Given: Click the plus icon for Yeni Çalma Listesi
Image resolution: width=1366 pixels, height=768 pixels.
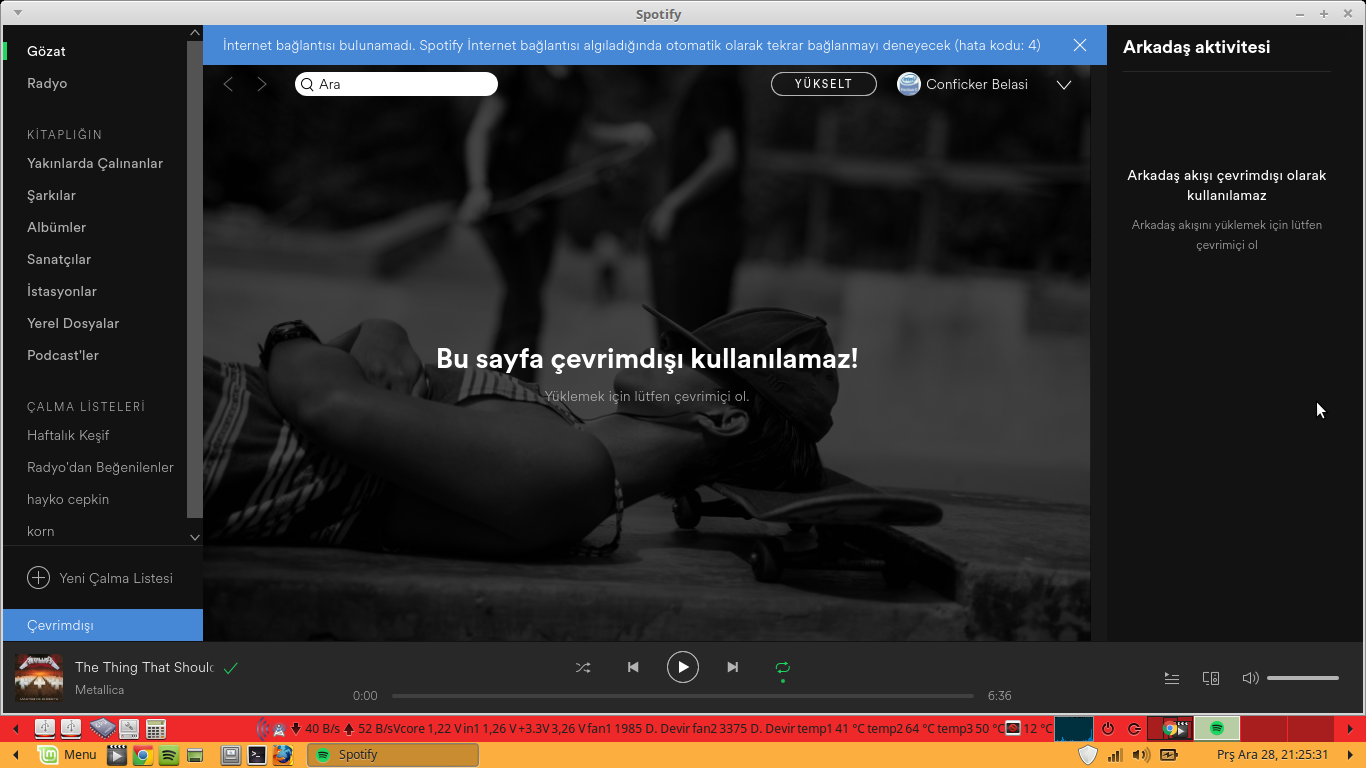Looking at the screenshot, I should click(x=38, y=578).
